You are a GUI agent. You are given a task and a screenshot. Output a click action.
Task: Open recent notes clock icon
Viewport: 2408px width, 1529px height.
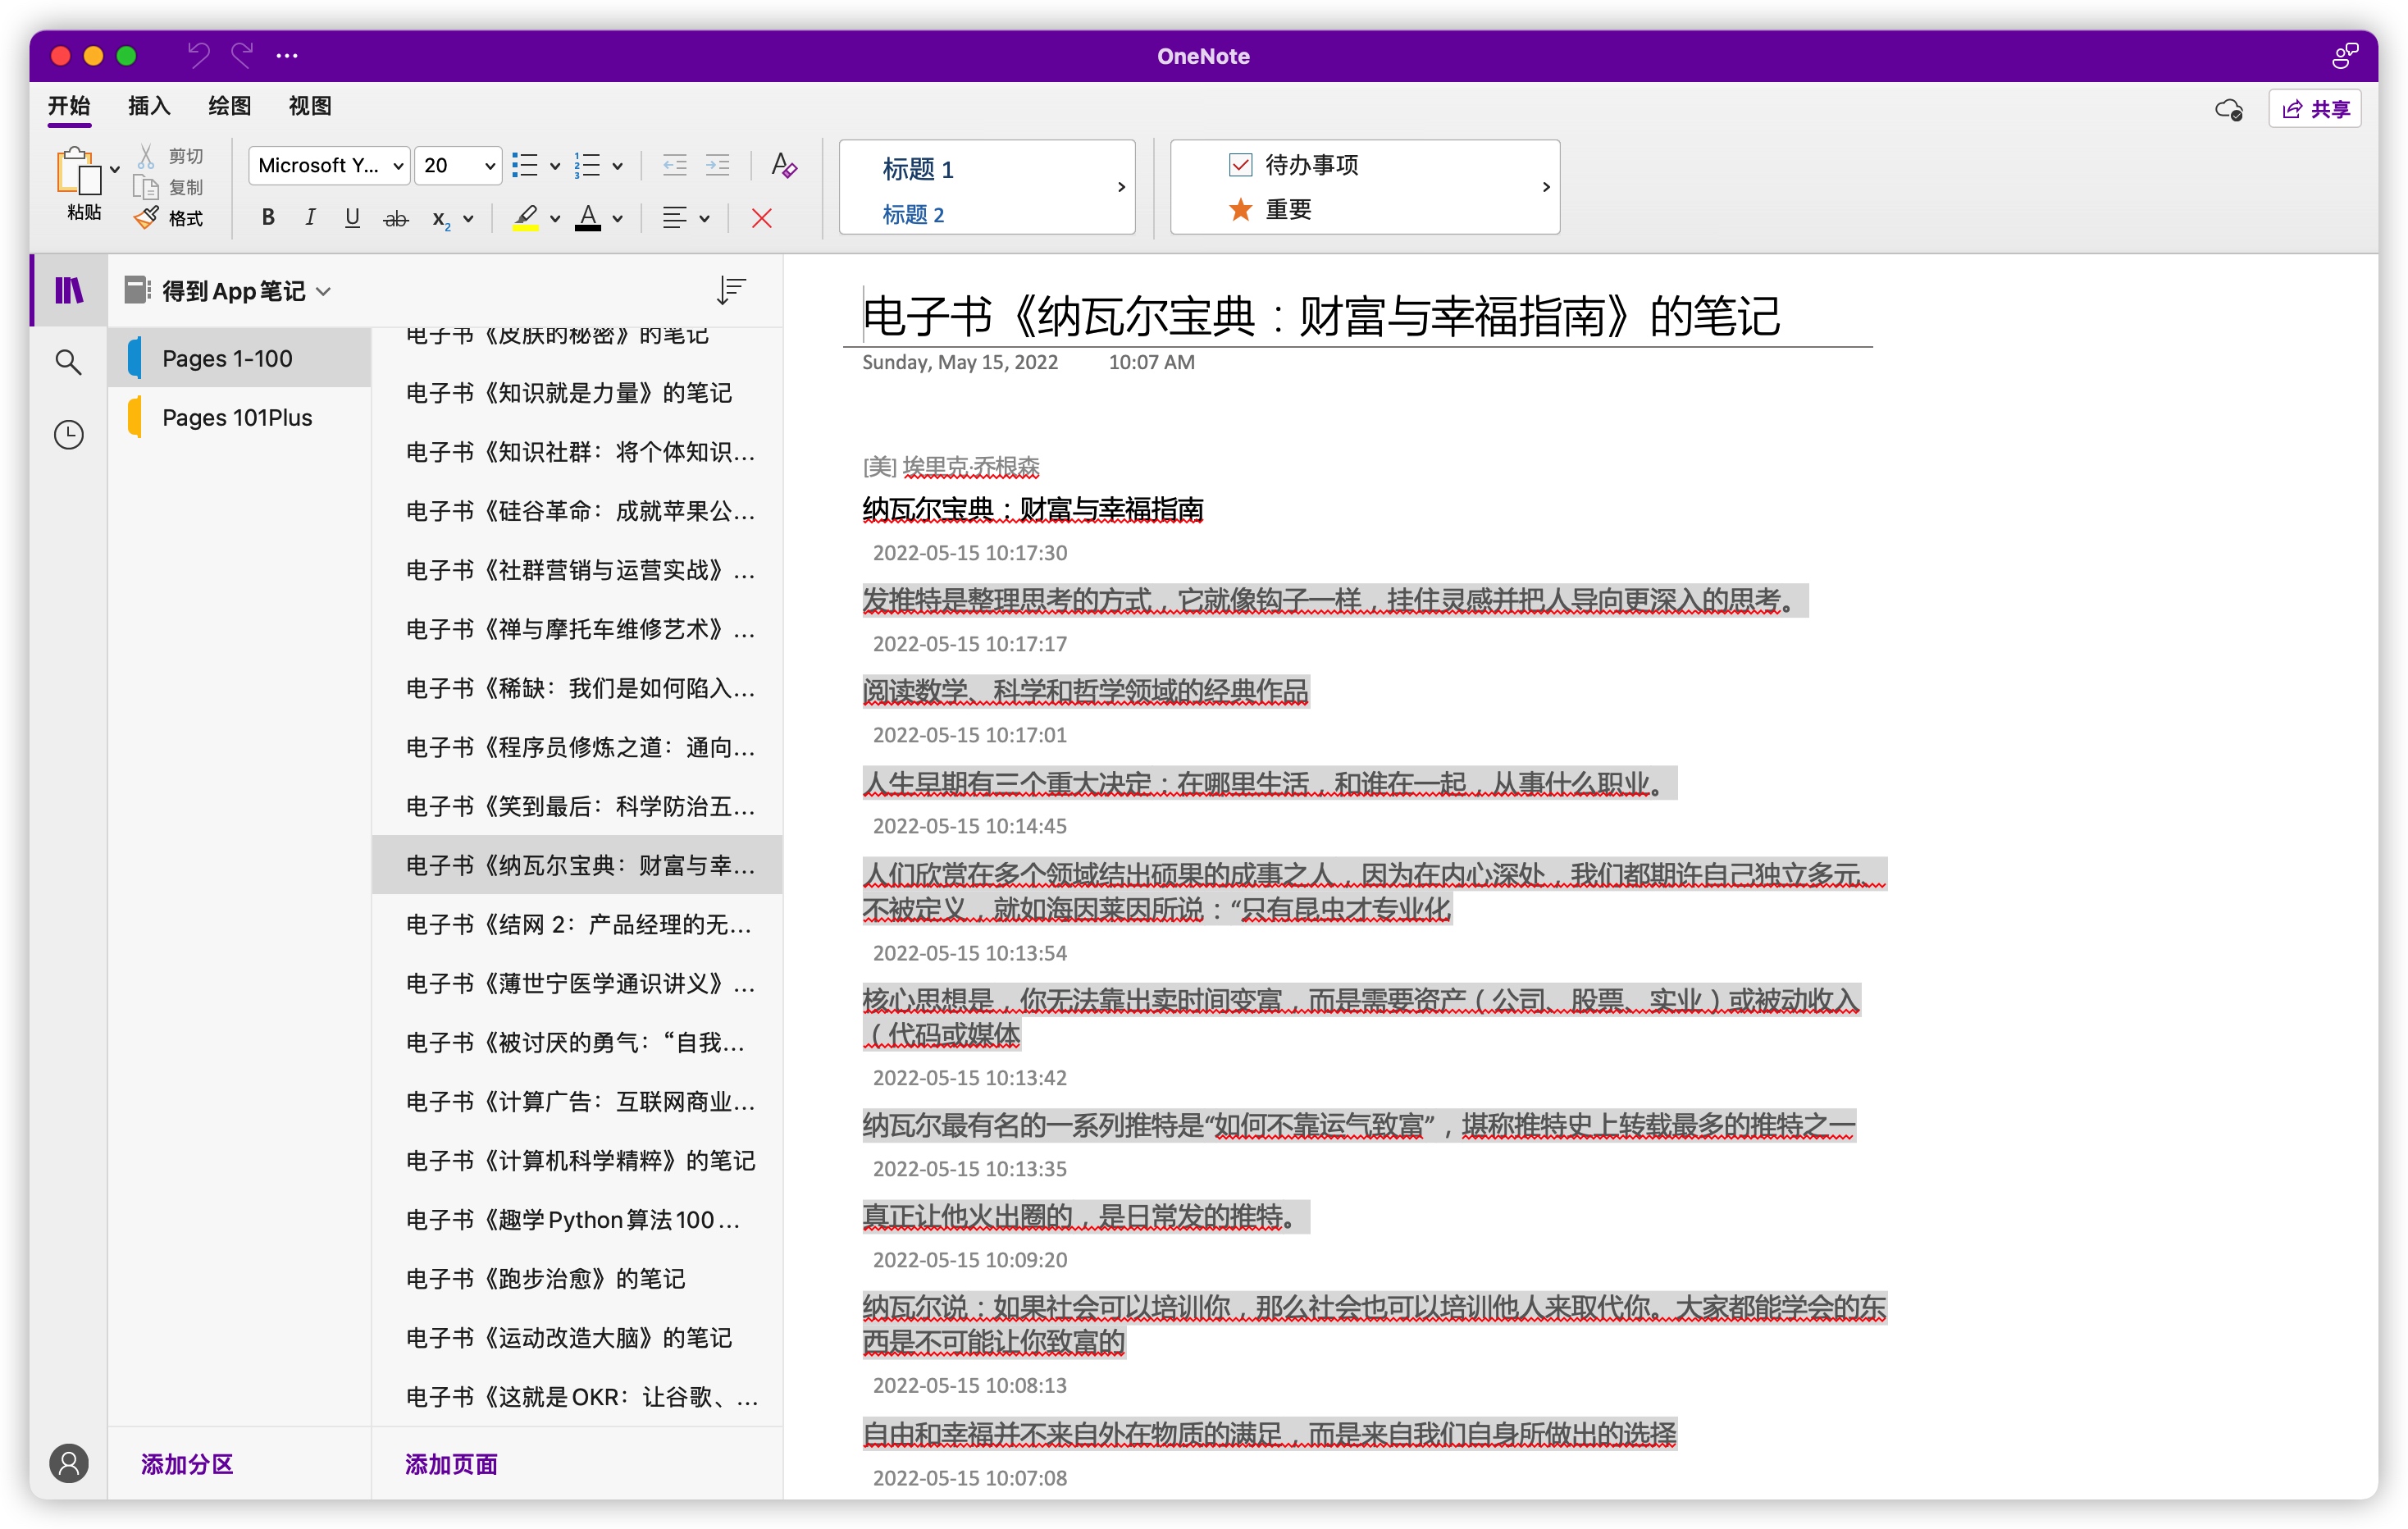point(68,434)
